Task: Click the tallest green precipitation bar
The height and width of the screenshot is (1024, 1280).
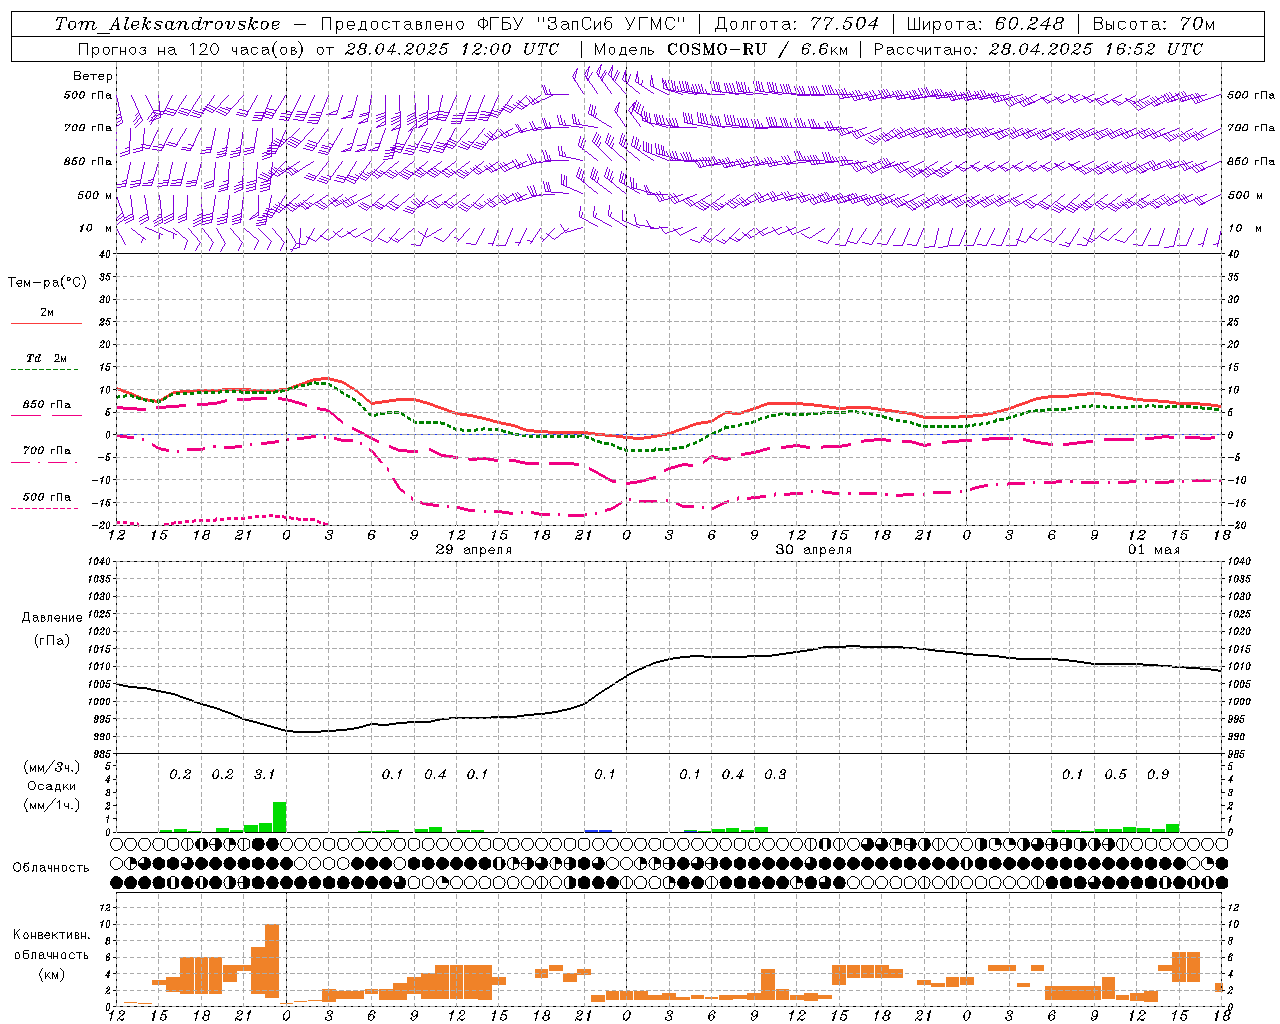Action: tap(279, 817)
